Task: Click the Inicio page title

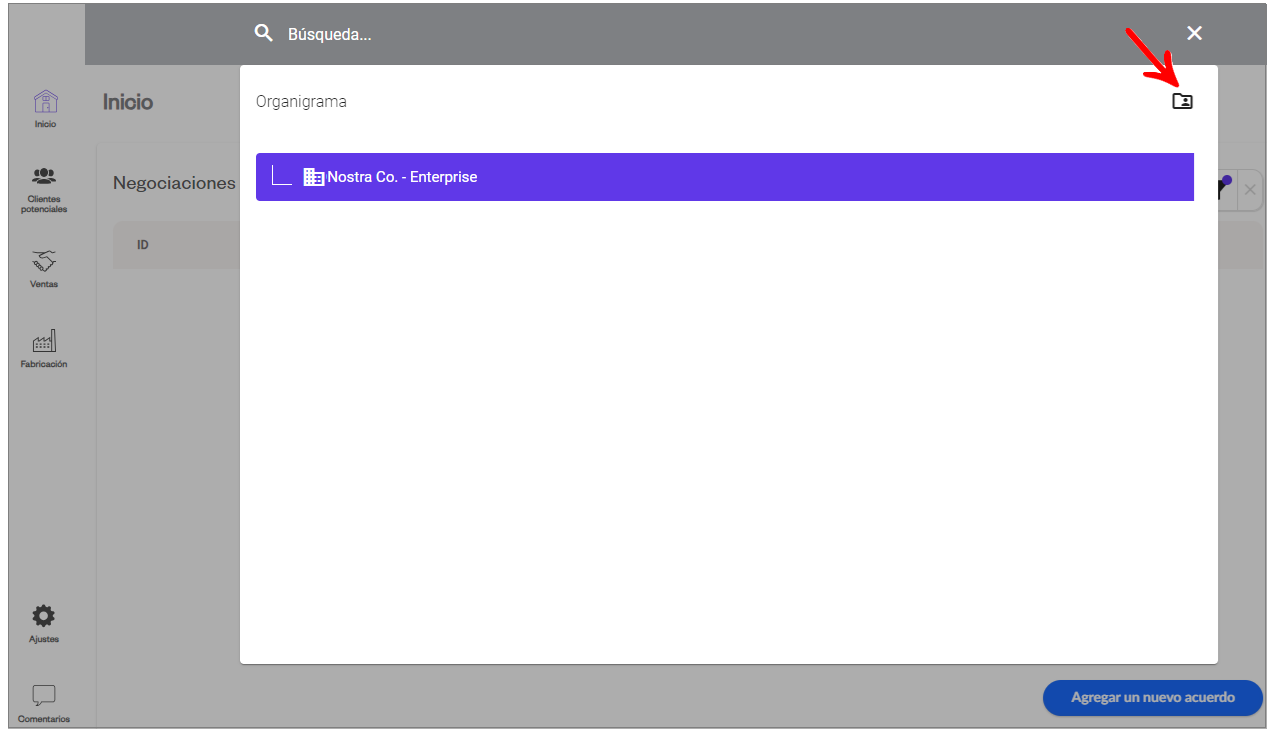Action: point(128,102)
